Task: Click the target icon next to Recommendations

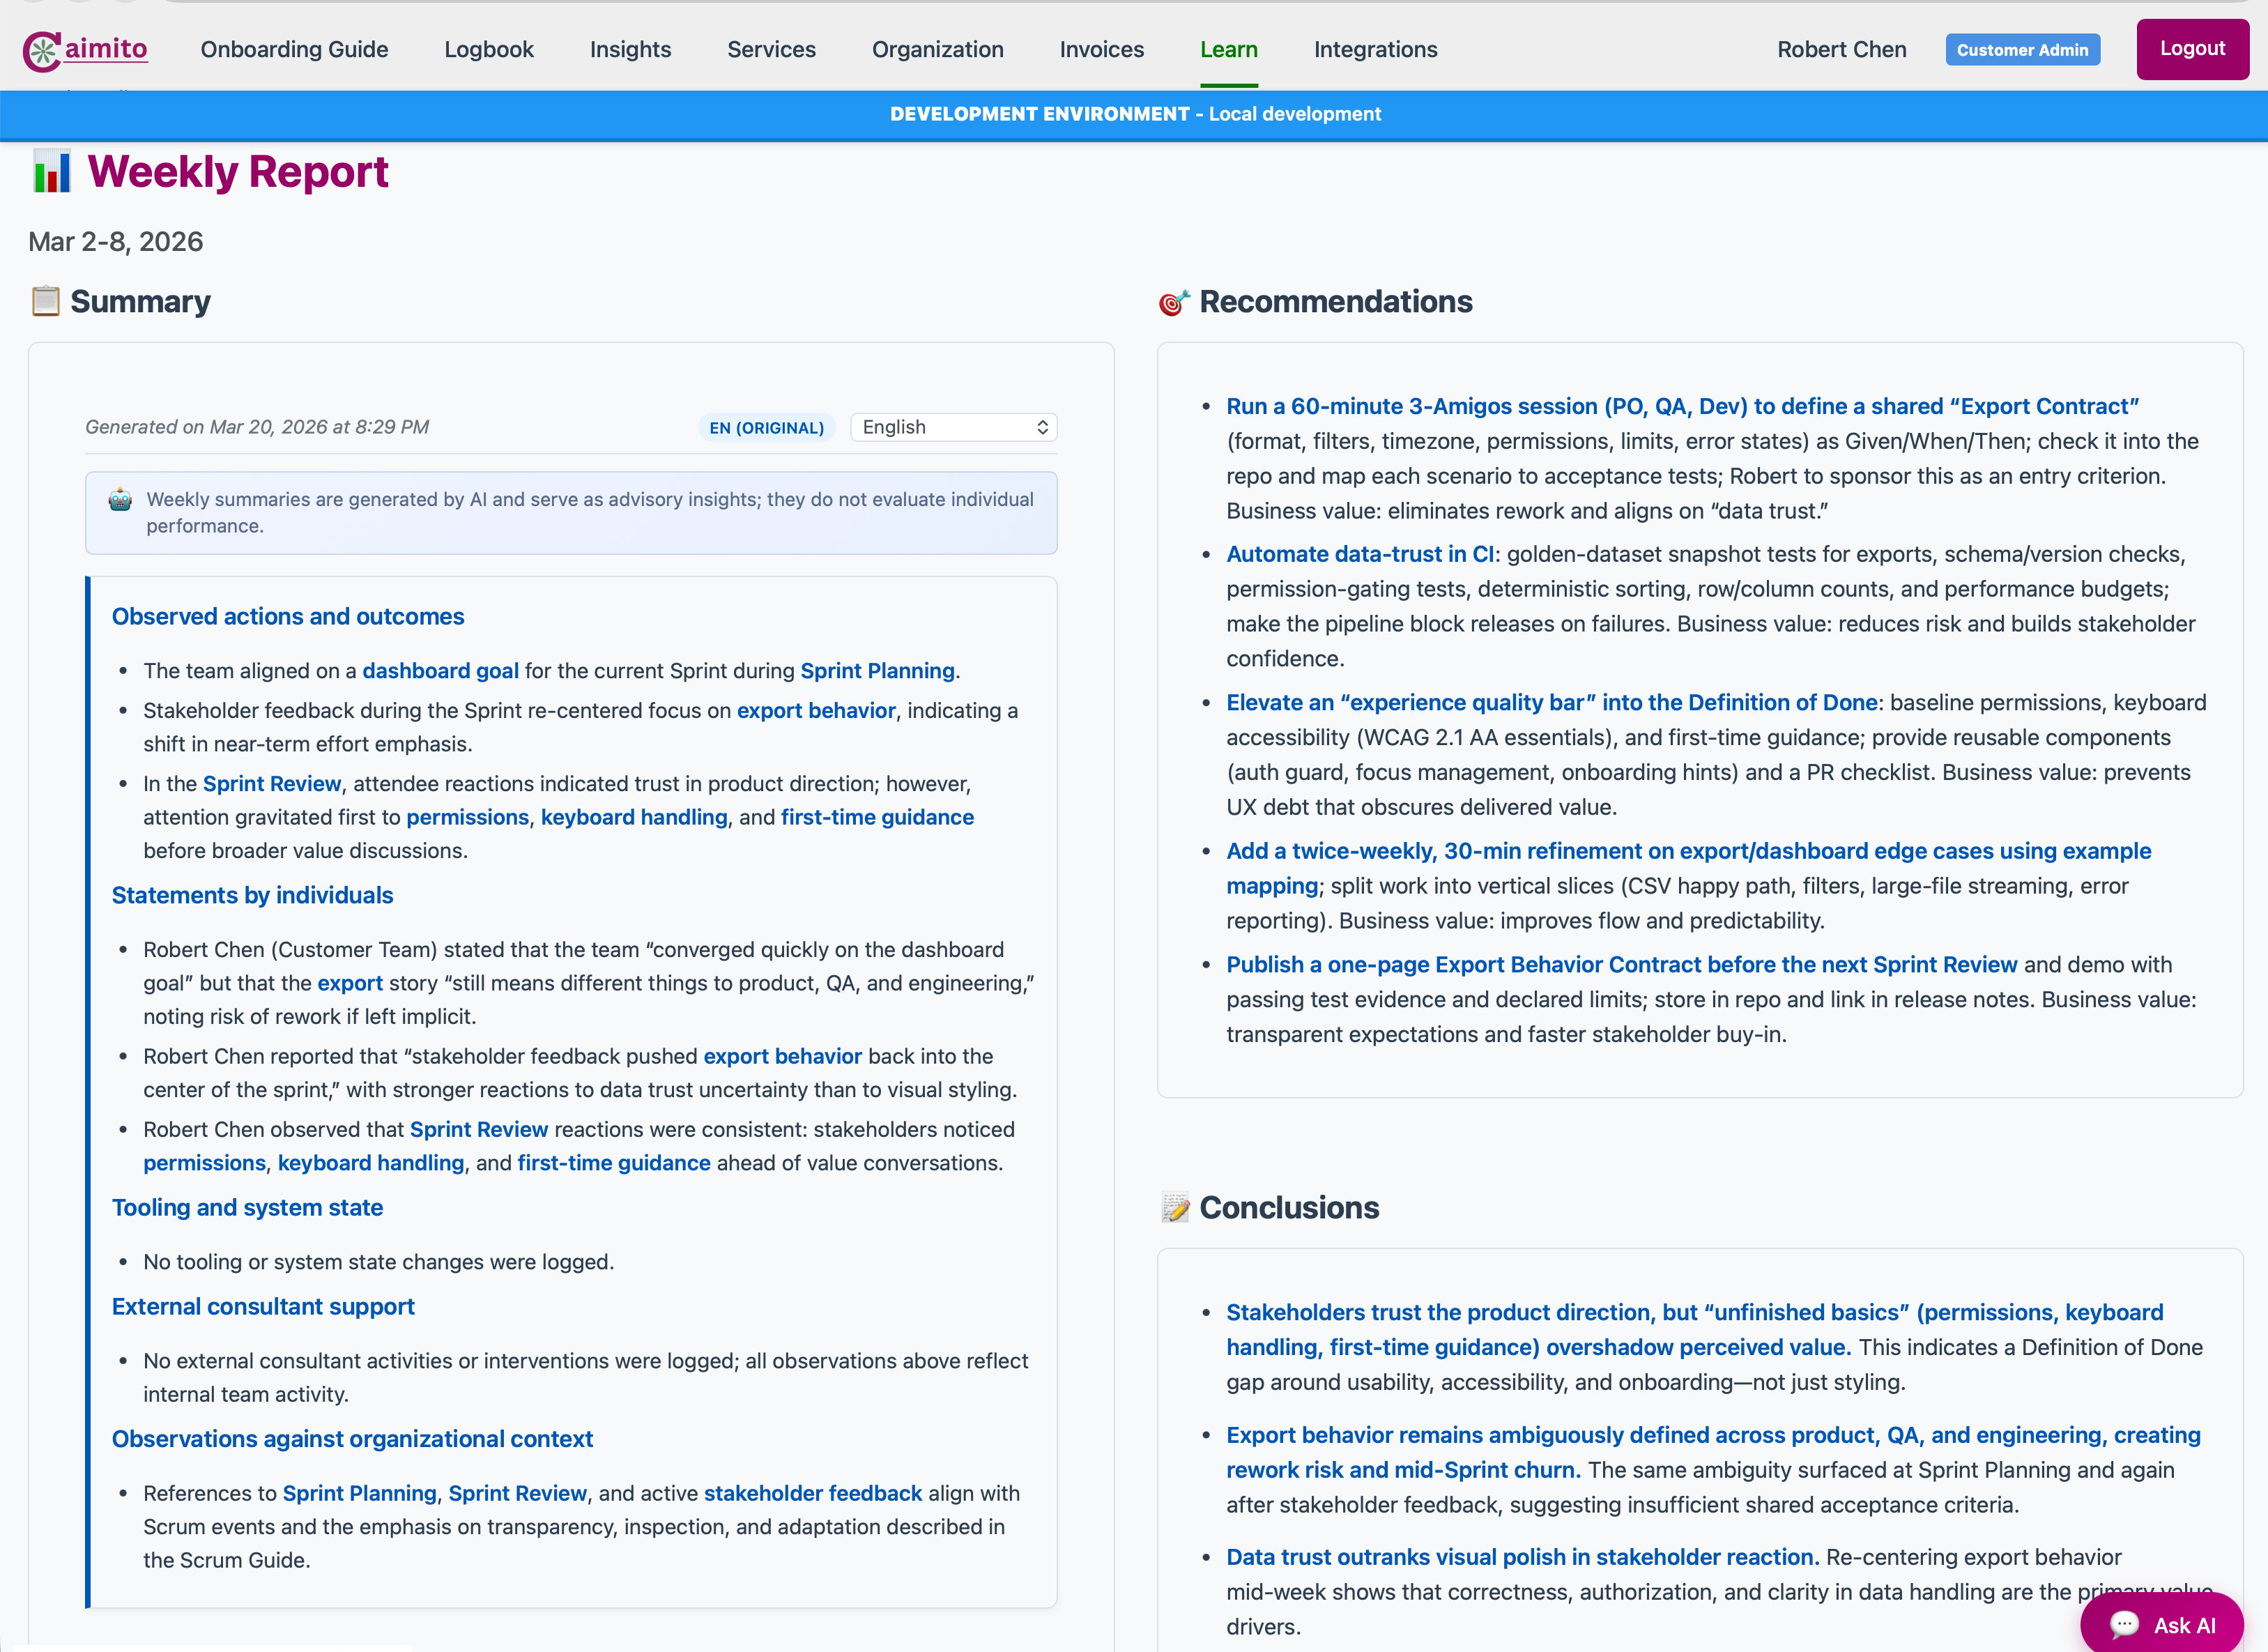Action: pyautogui.click(x=1173, y=300)
